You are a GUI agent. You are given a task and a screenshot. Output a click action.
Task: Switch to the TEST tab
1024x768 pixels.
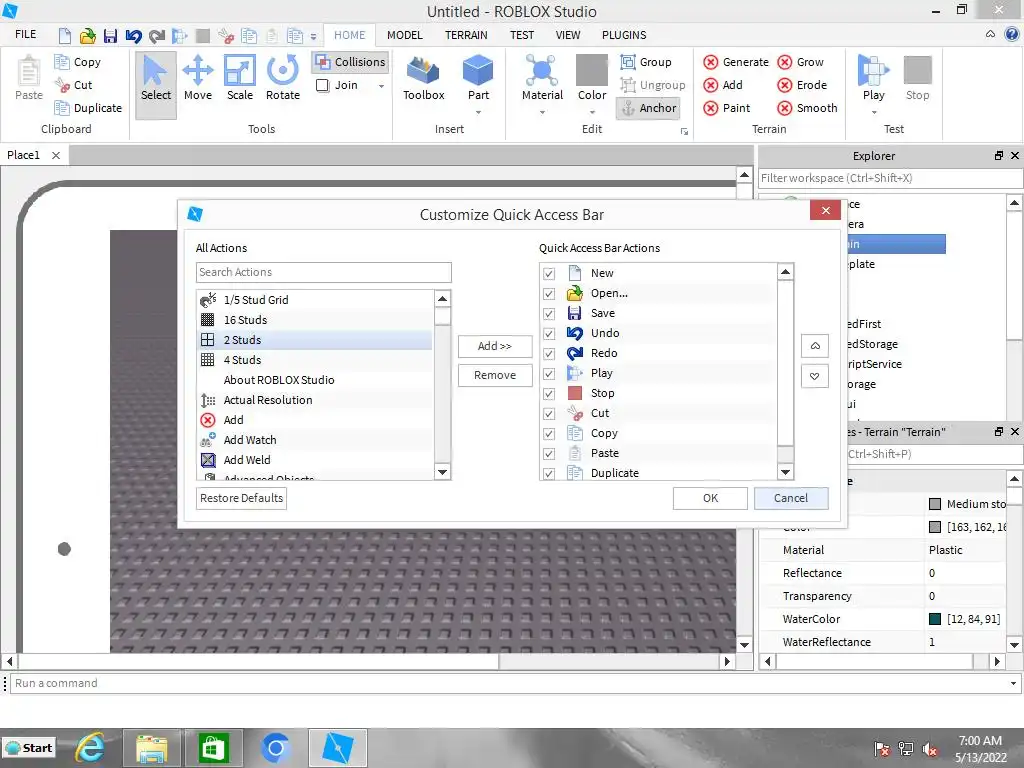coord(522,35)
